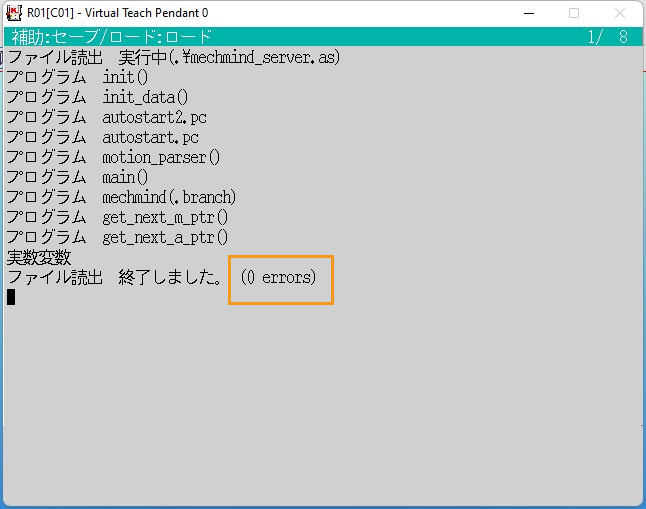Select the 'get_next_a_ptr()' program line
The image size is (646, 509).
117,237
